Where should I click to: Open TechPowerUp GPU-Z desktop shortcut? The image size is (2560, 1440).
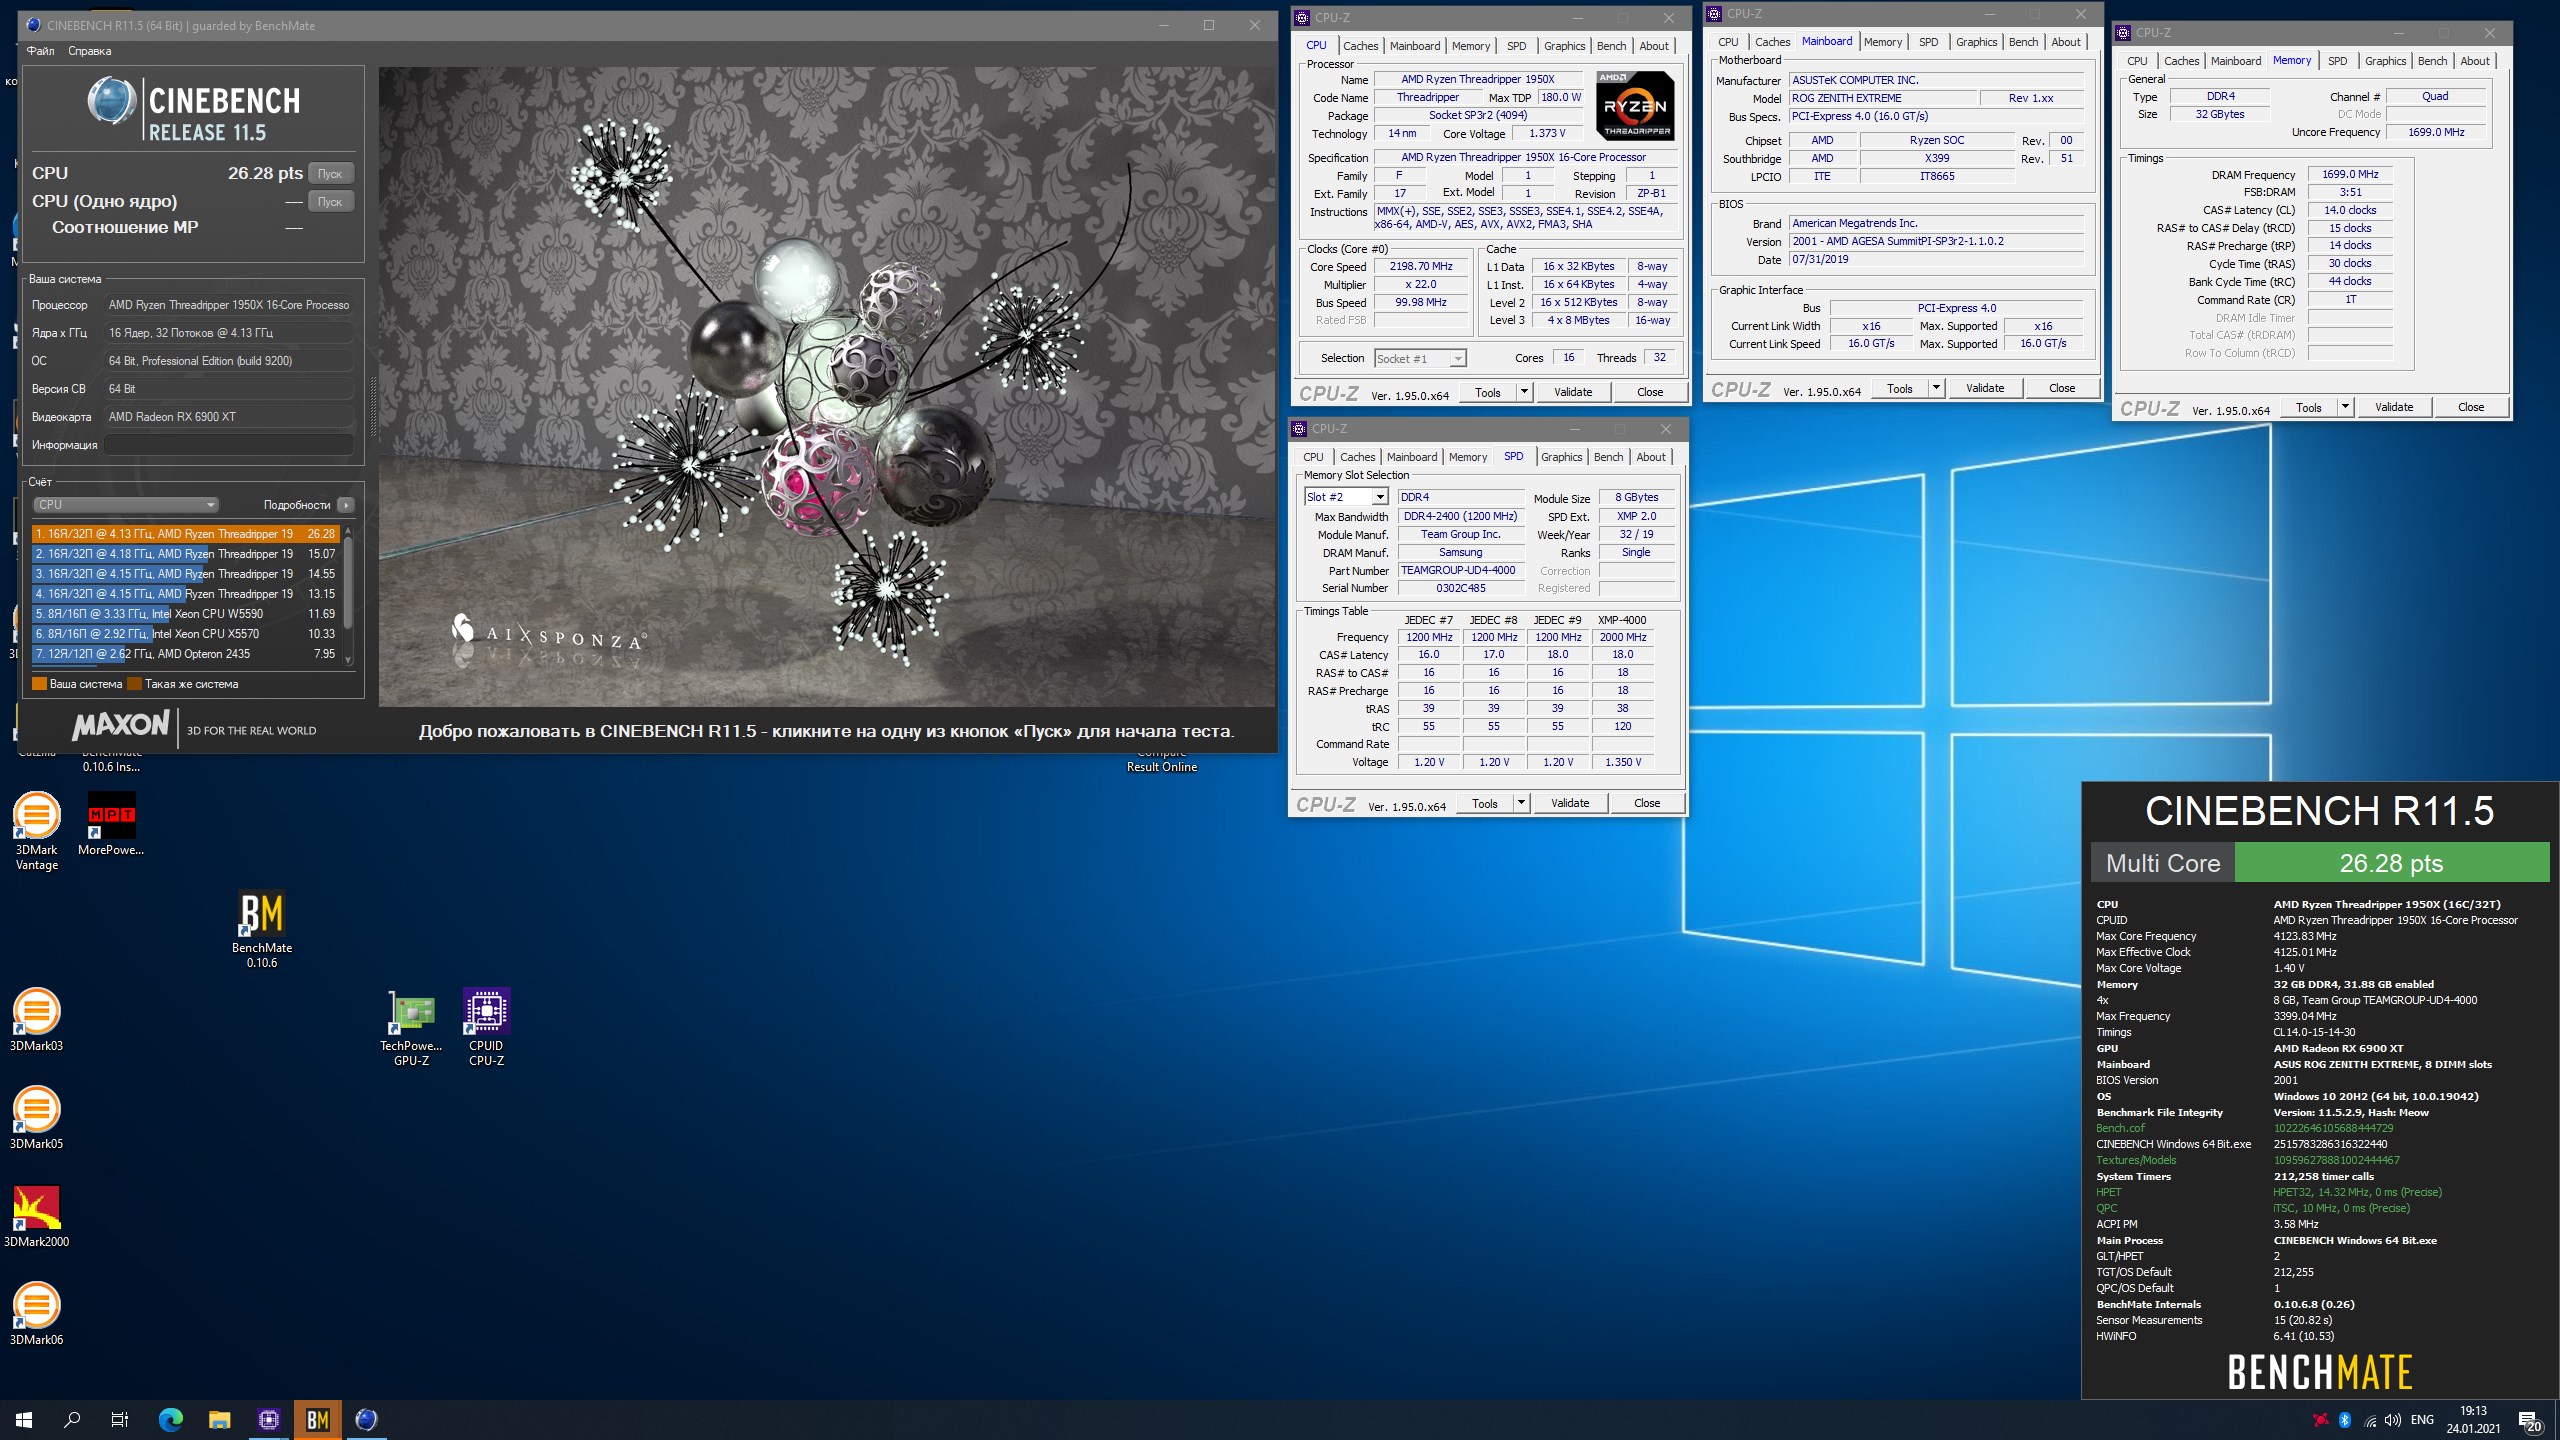pyautogui.click(x=411, y=1028)
